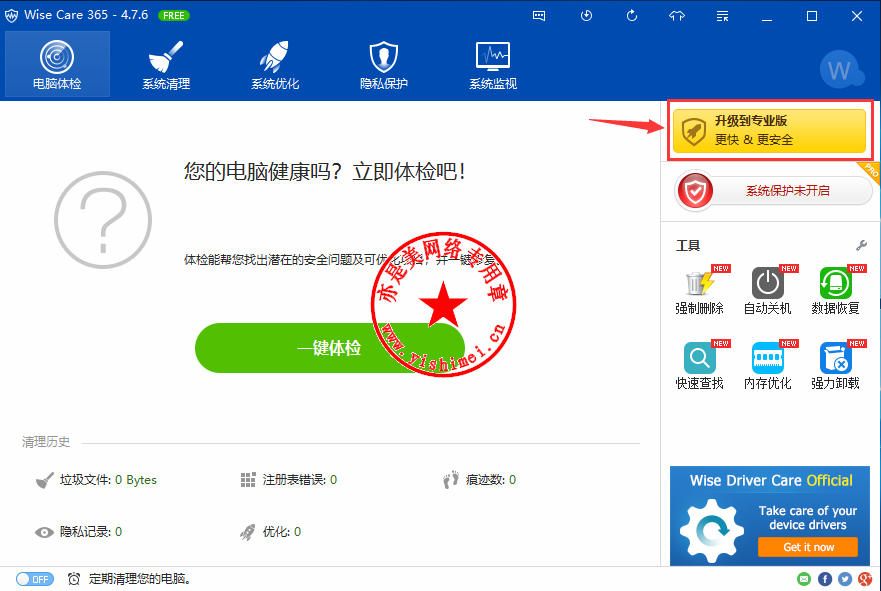The width and height of the screenshot is (881, 591).
Task: Click 升级到专业版 upgrade button
Action: click(769, 130)
